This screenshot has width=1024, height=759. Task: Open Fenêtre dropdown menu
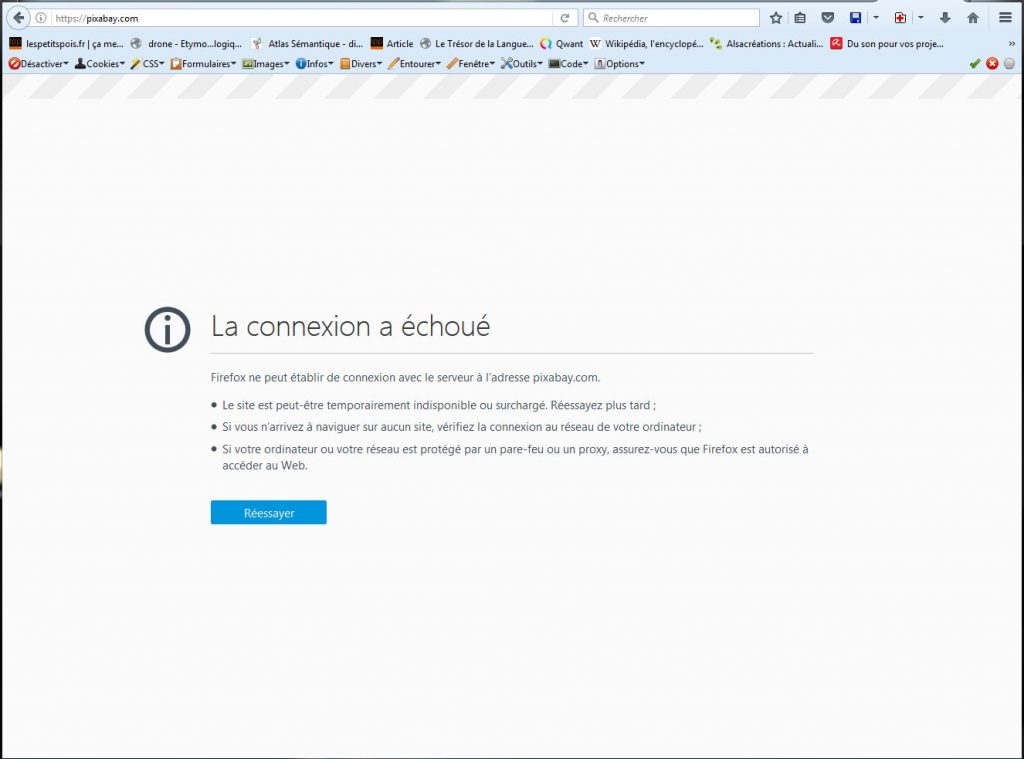coord(471,63)
